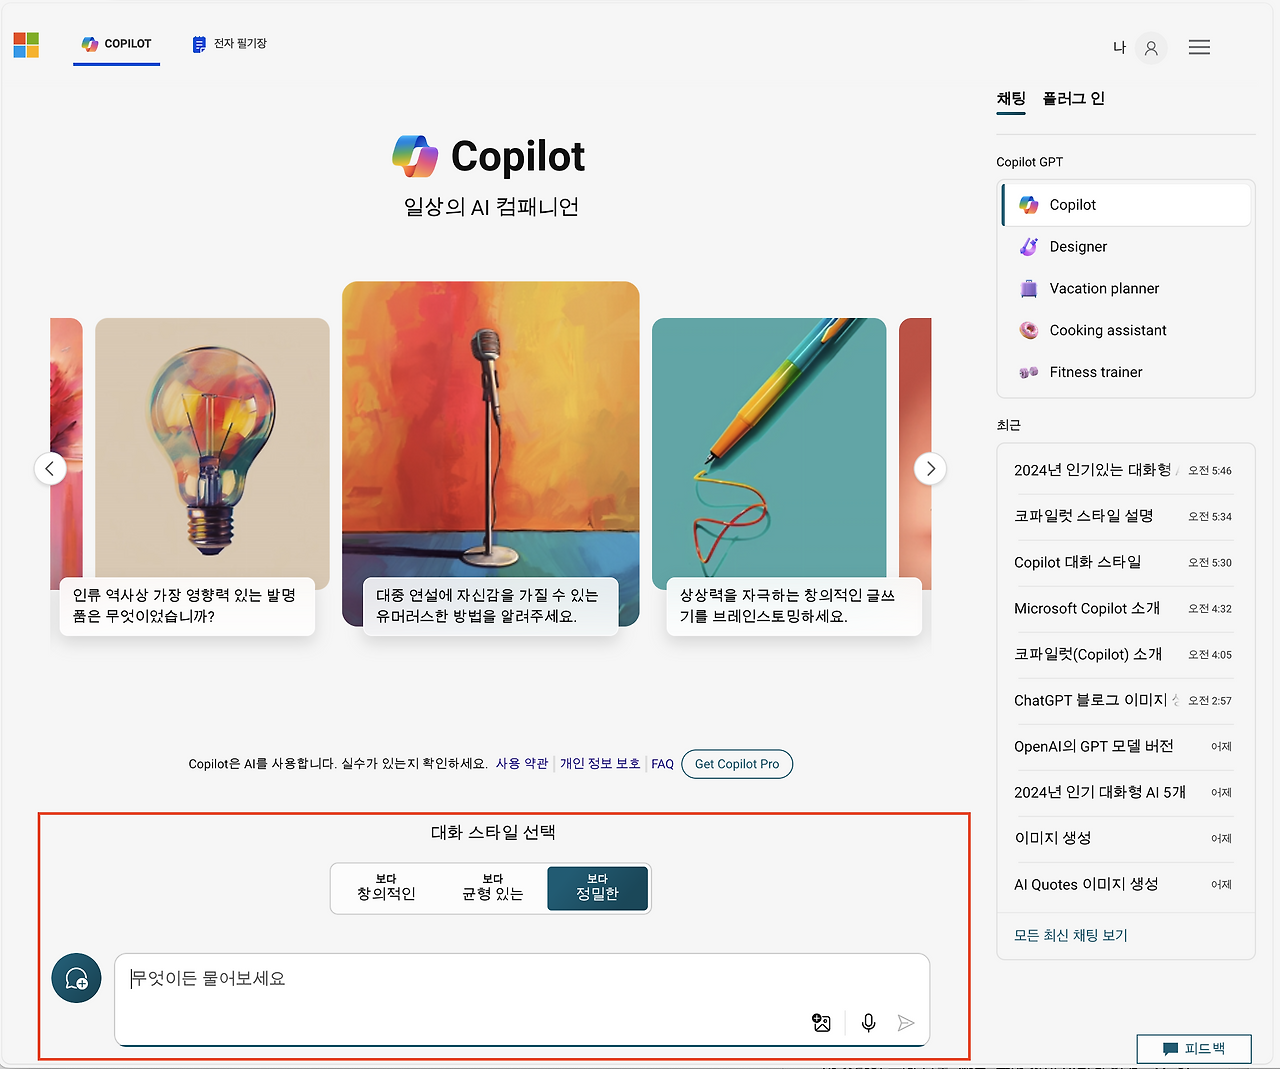
Task: Start voice input with microphone icon
Action: pyautogui.click(x=868, y=1022)
